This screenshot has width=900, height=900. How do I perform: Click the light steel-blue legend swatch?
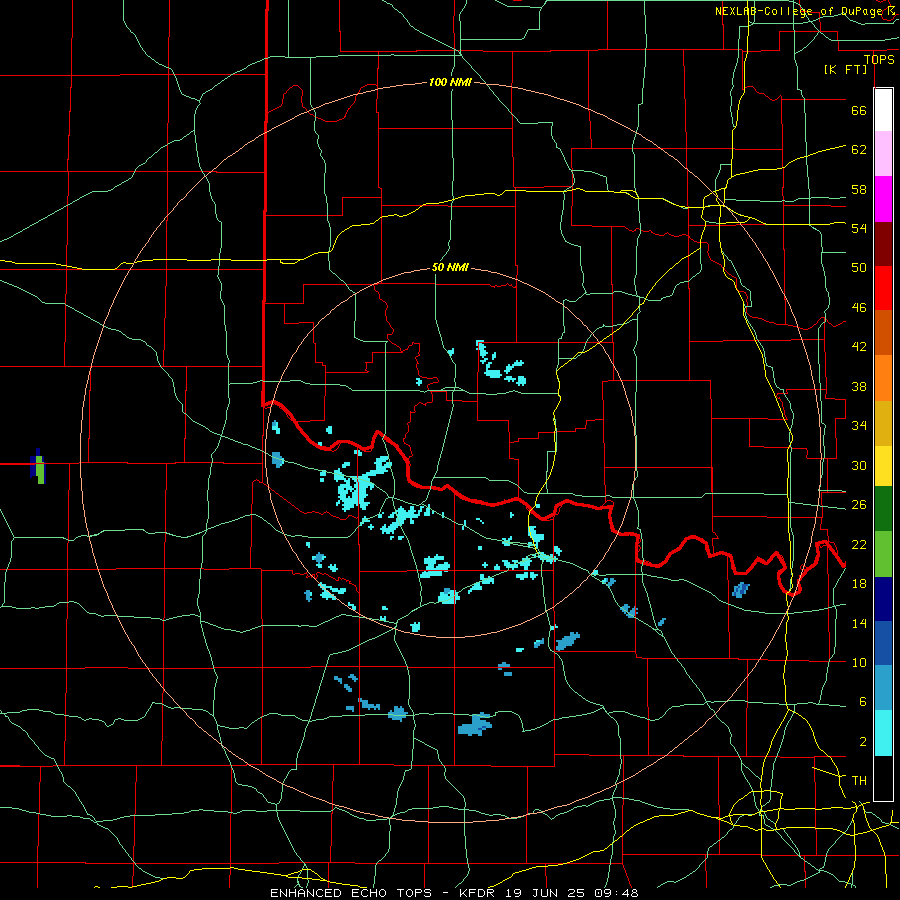(x=883, y=688)
